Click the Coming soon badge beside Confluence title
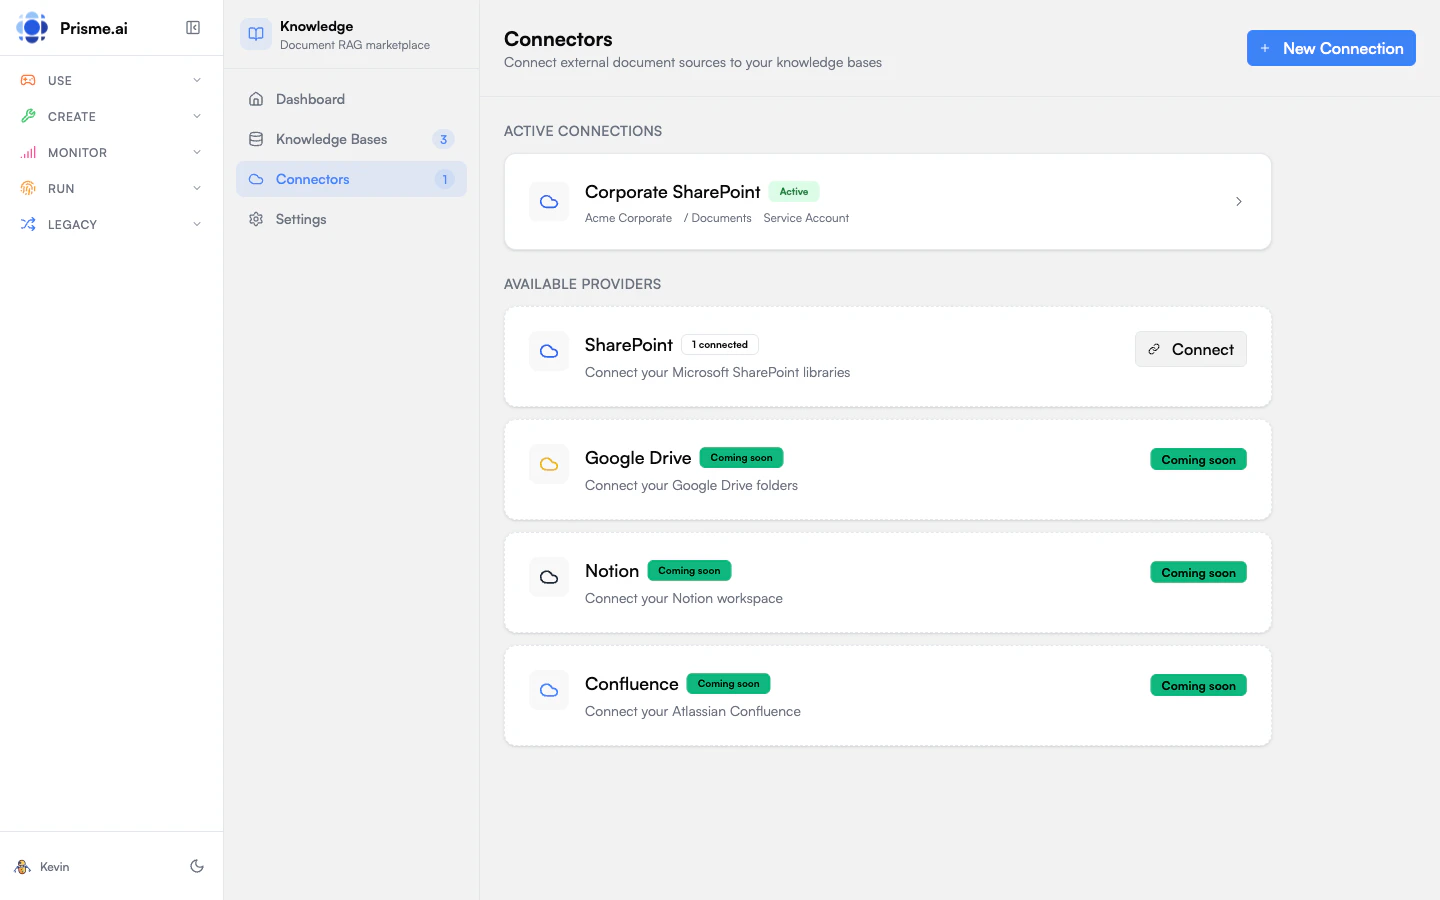This screenshot has width=1440, height=900. [728, 684]
